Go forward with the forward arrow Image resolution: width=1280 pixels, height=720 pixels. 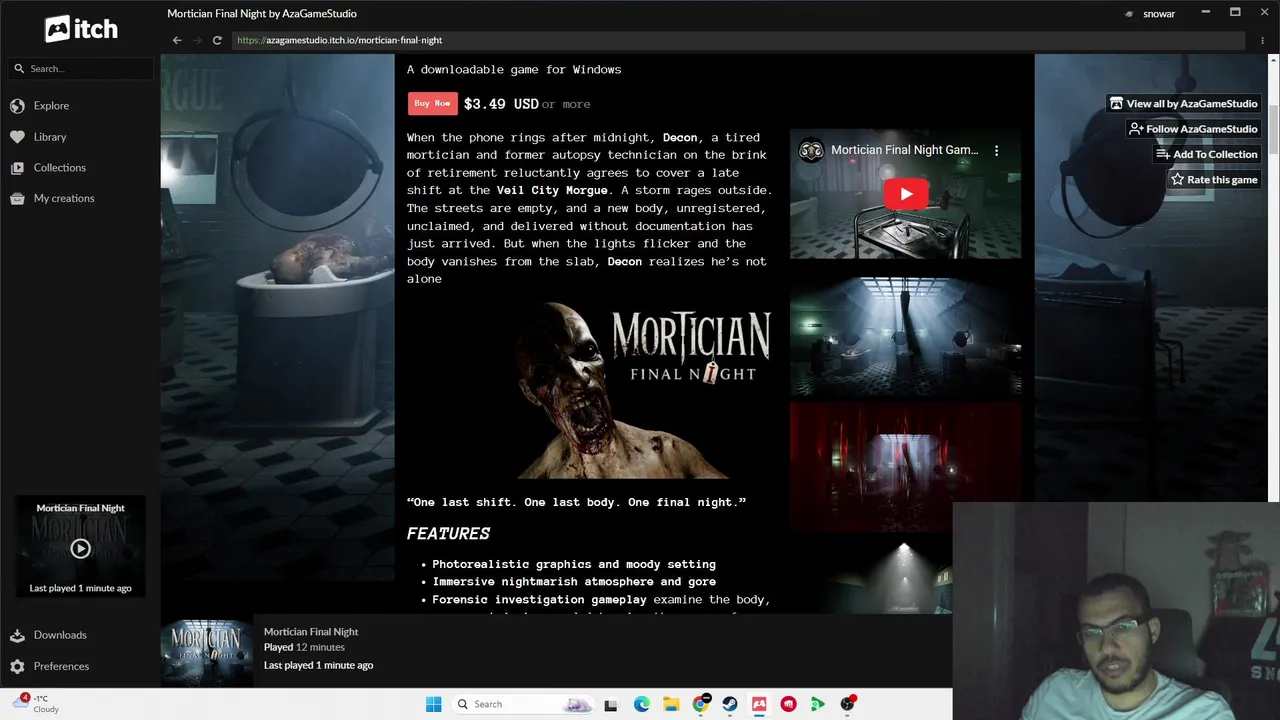click(x=197, y=40)
